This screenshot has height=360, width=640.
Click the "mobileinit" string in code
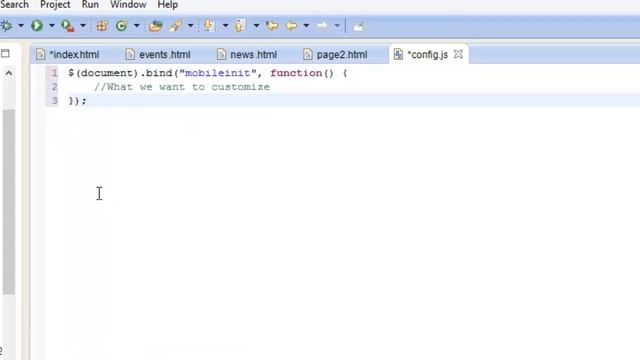pos(218,73)
